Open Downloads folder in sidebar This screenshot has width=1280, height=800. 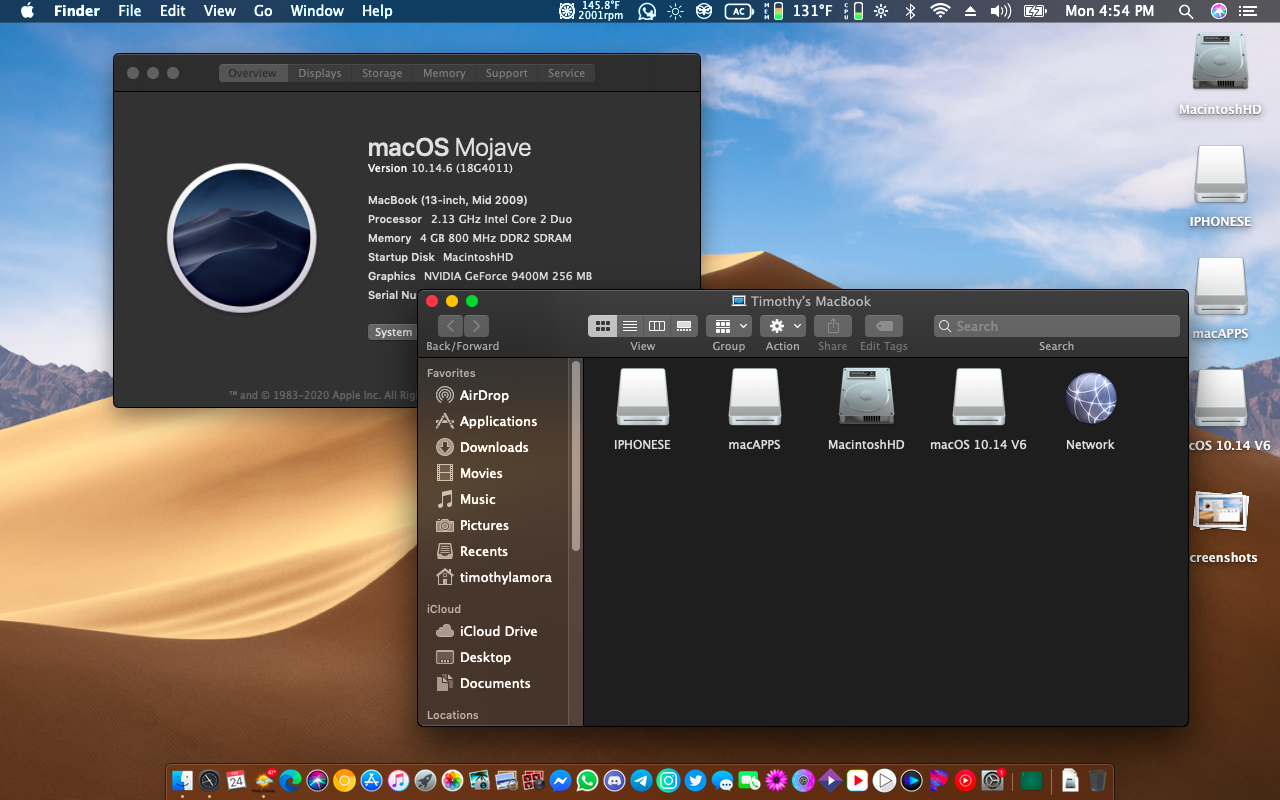(x=494, y=447)
